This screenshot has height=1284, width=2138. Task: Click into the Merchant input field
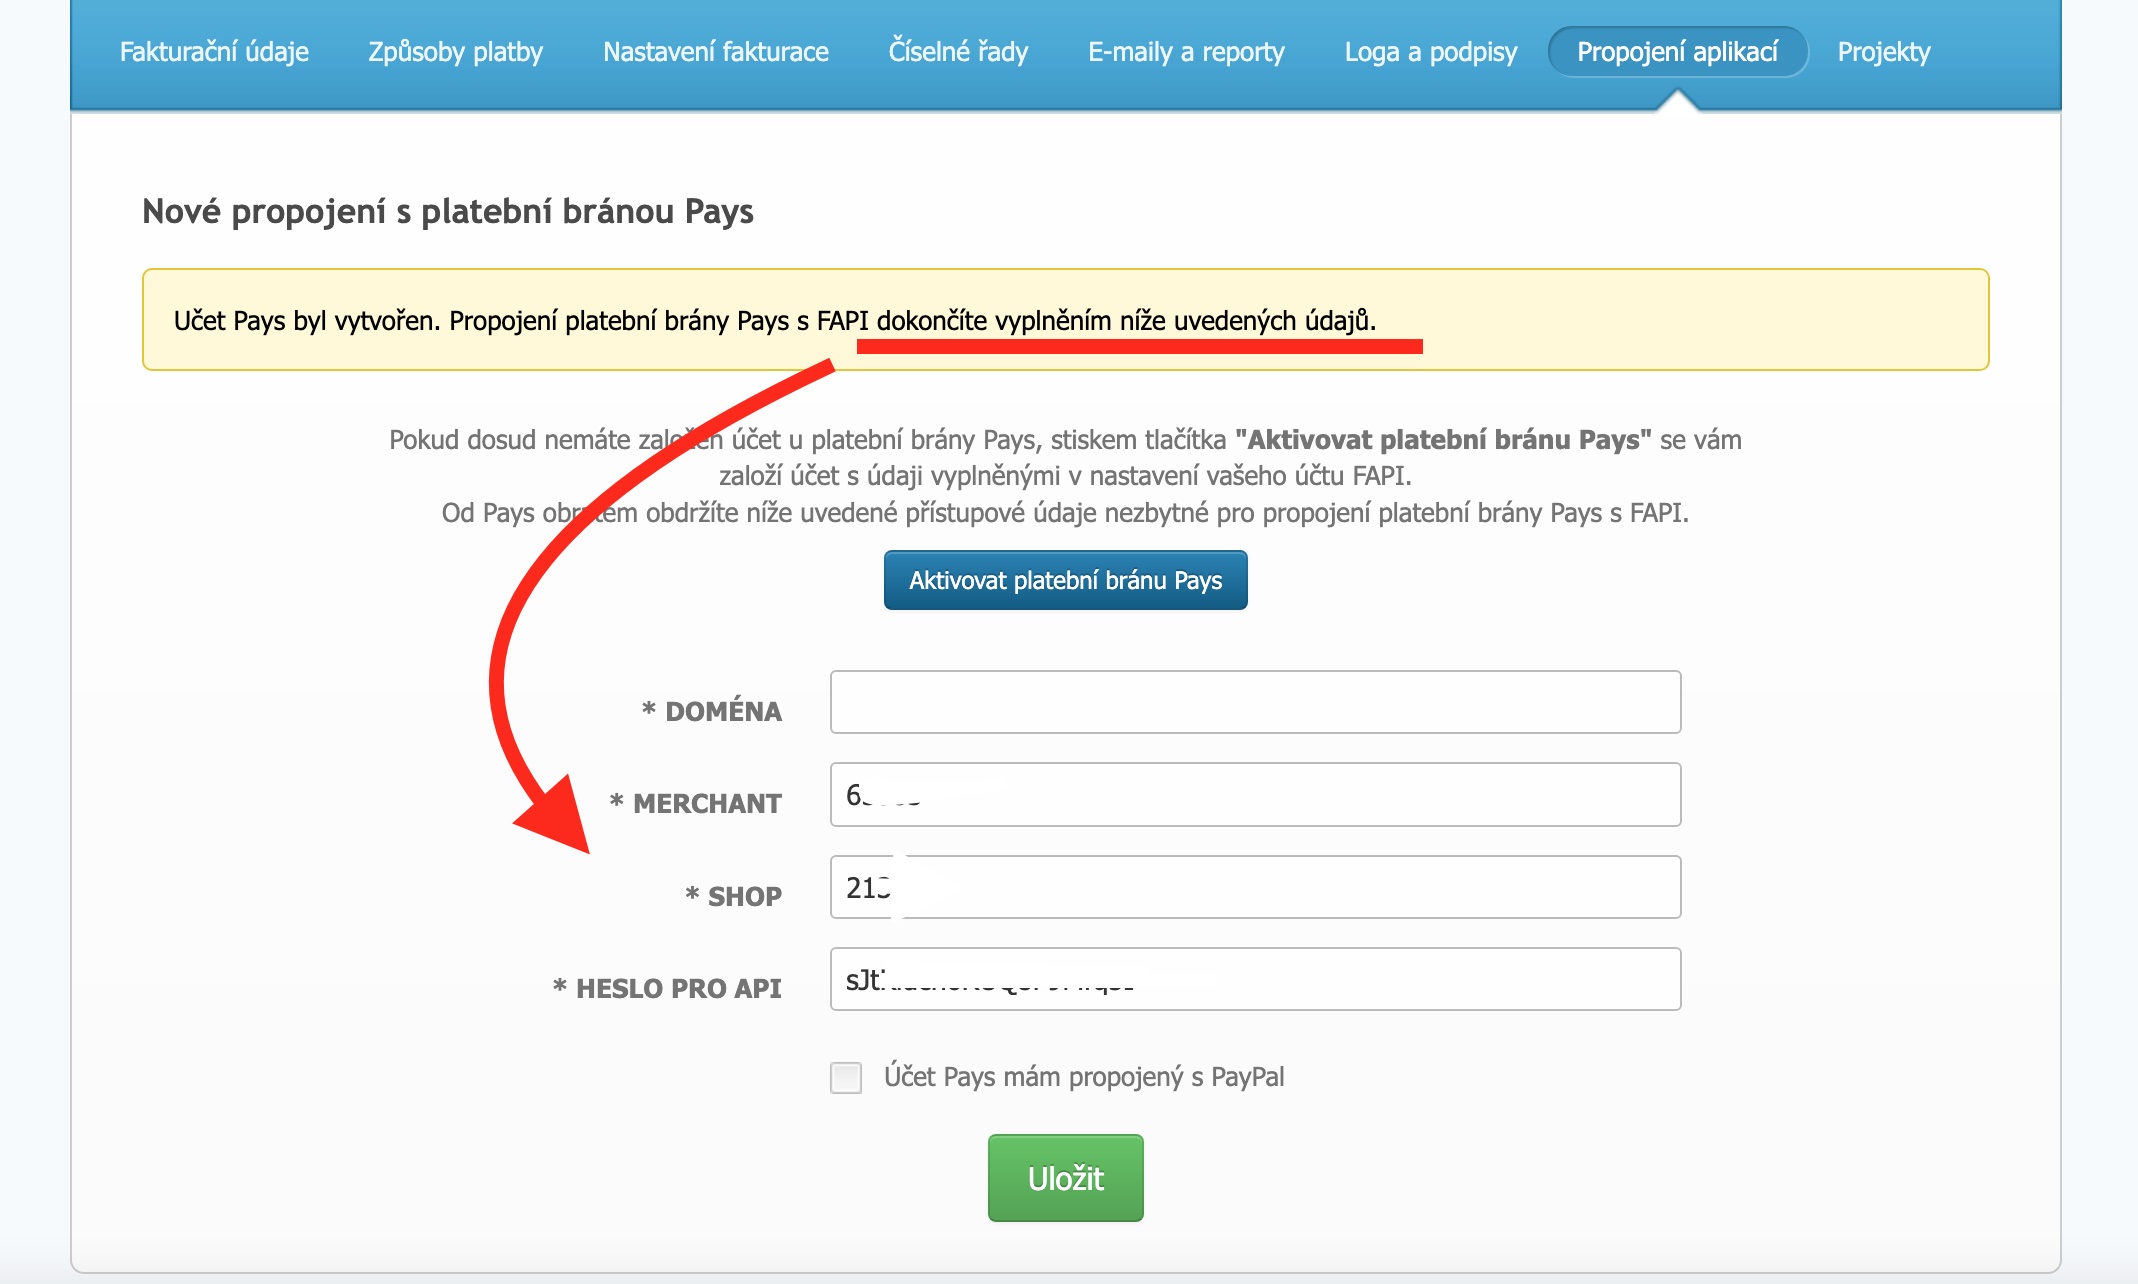[x=1256, y=795]
